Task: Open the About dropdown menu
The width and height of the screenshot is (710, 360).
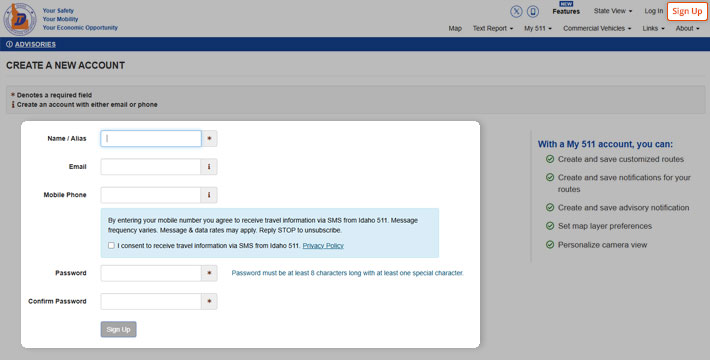Action: pyautogui.click(x=687, y=28)
